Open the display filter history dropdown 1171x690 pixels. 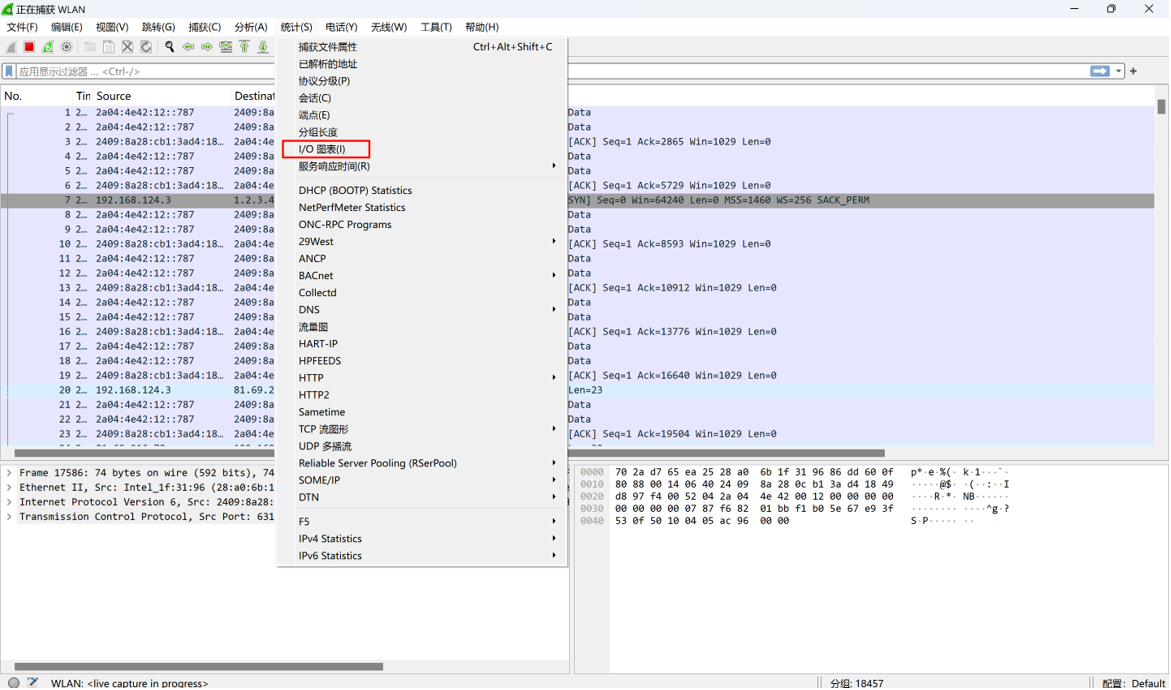(x=1119, y=71)
